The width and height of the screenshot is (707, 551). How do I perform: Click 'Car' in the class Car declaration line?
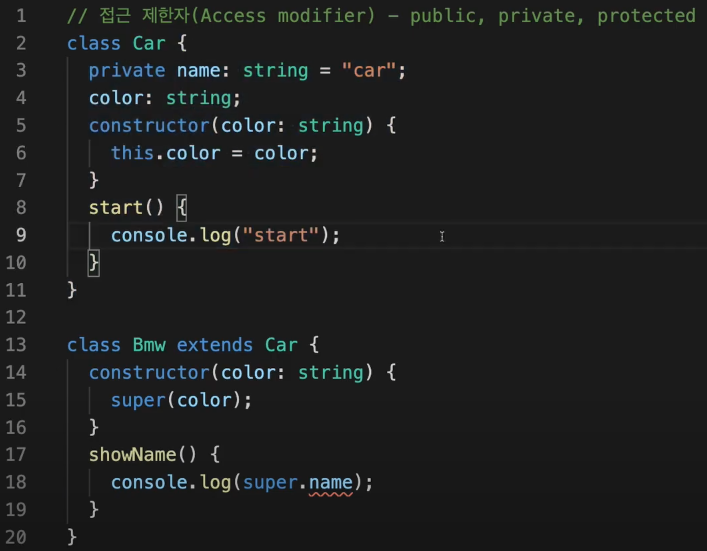tap(149, 43)
